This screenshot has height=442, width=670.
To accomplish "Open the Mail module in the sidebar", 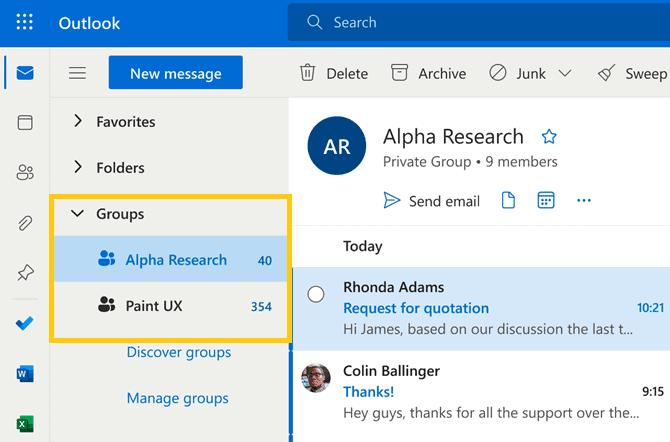I will point(25,73).
